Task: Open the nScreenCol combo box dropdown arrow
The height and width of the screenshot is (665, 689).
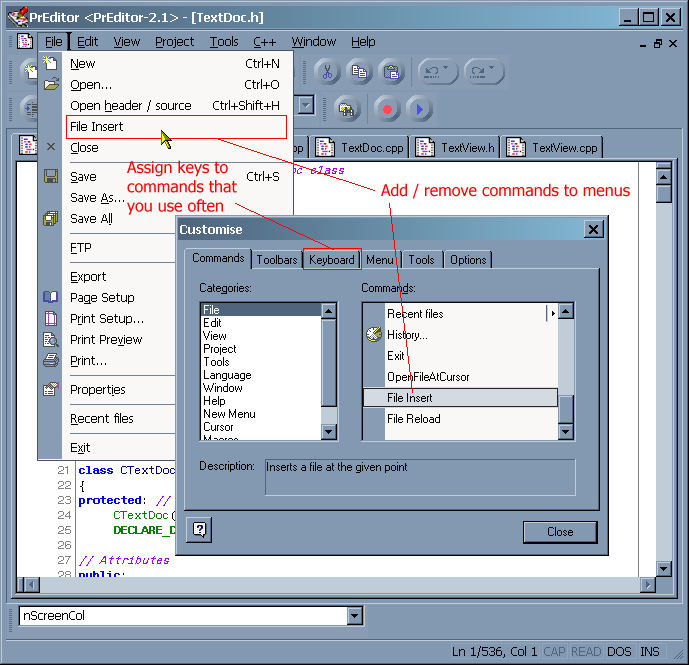Action: tap(354, 616)
